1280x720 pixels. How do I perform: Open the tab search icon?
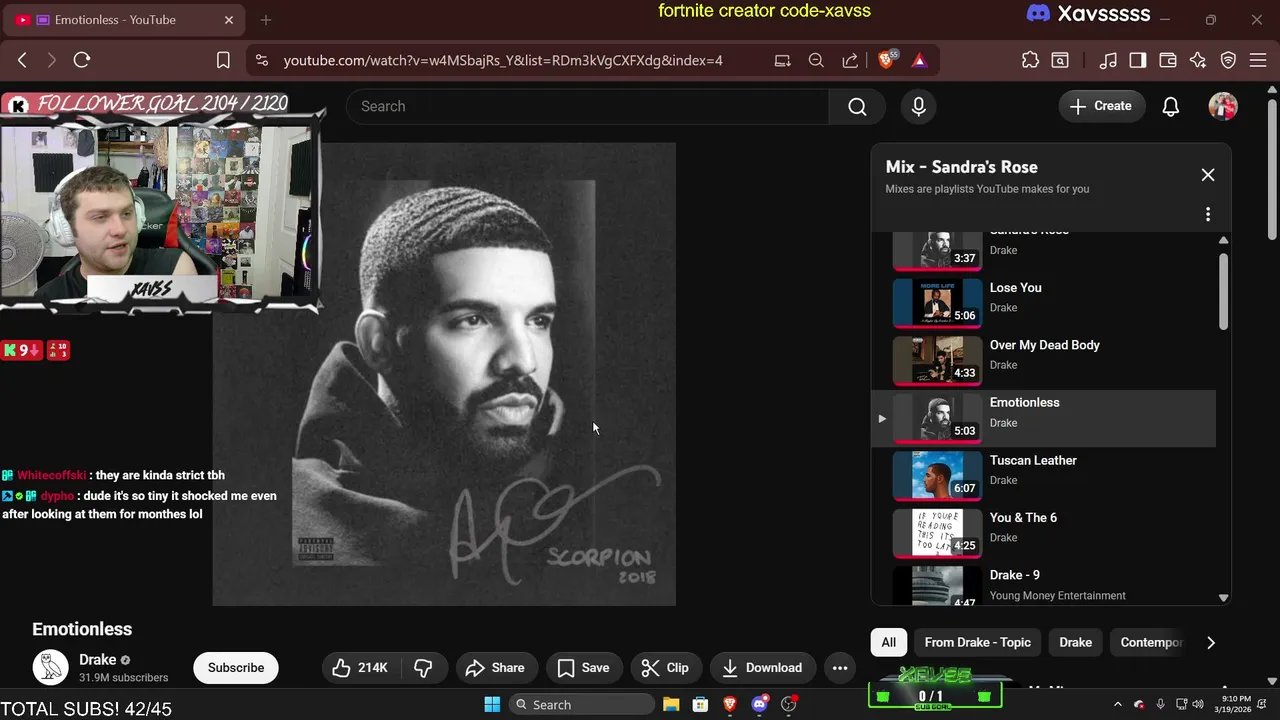pyautogui.click(x=1060, y=60)
